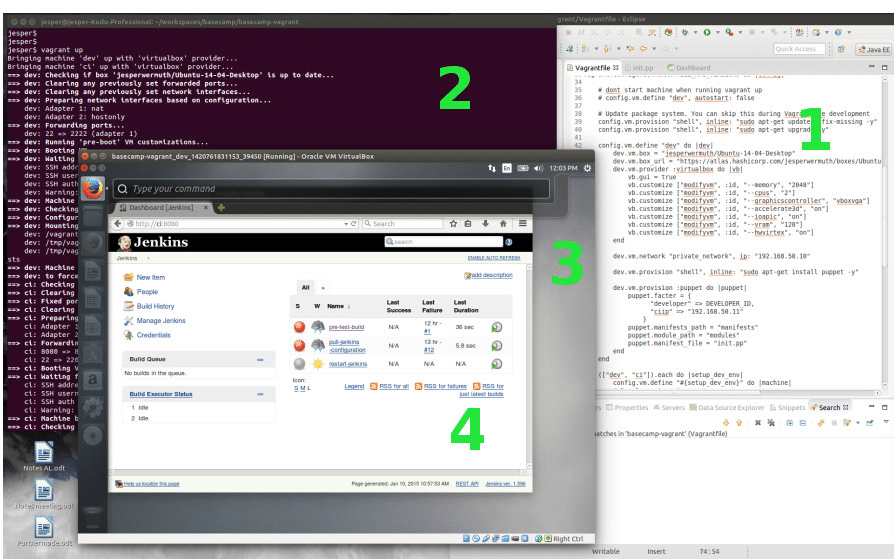
Task: Set Jenkins icon size to S
Action: (296, 388)
